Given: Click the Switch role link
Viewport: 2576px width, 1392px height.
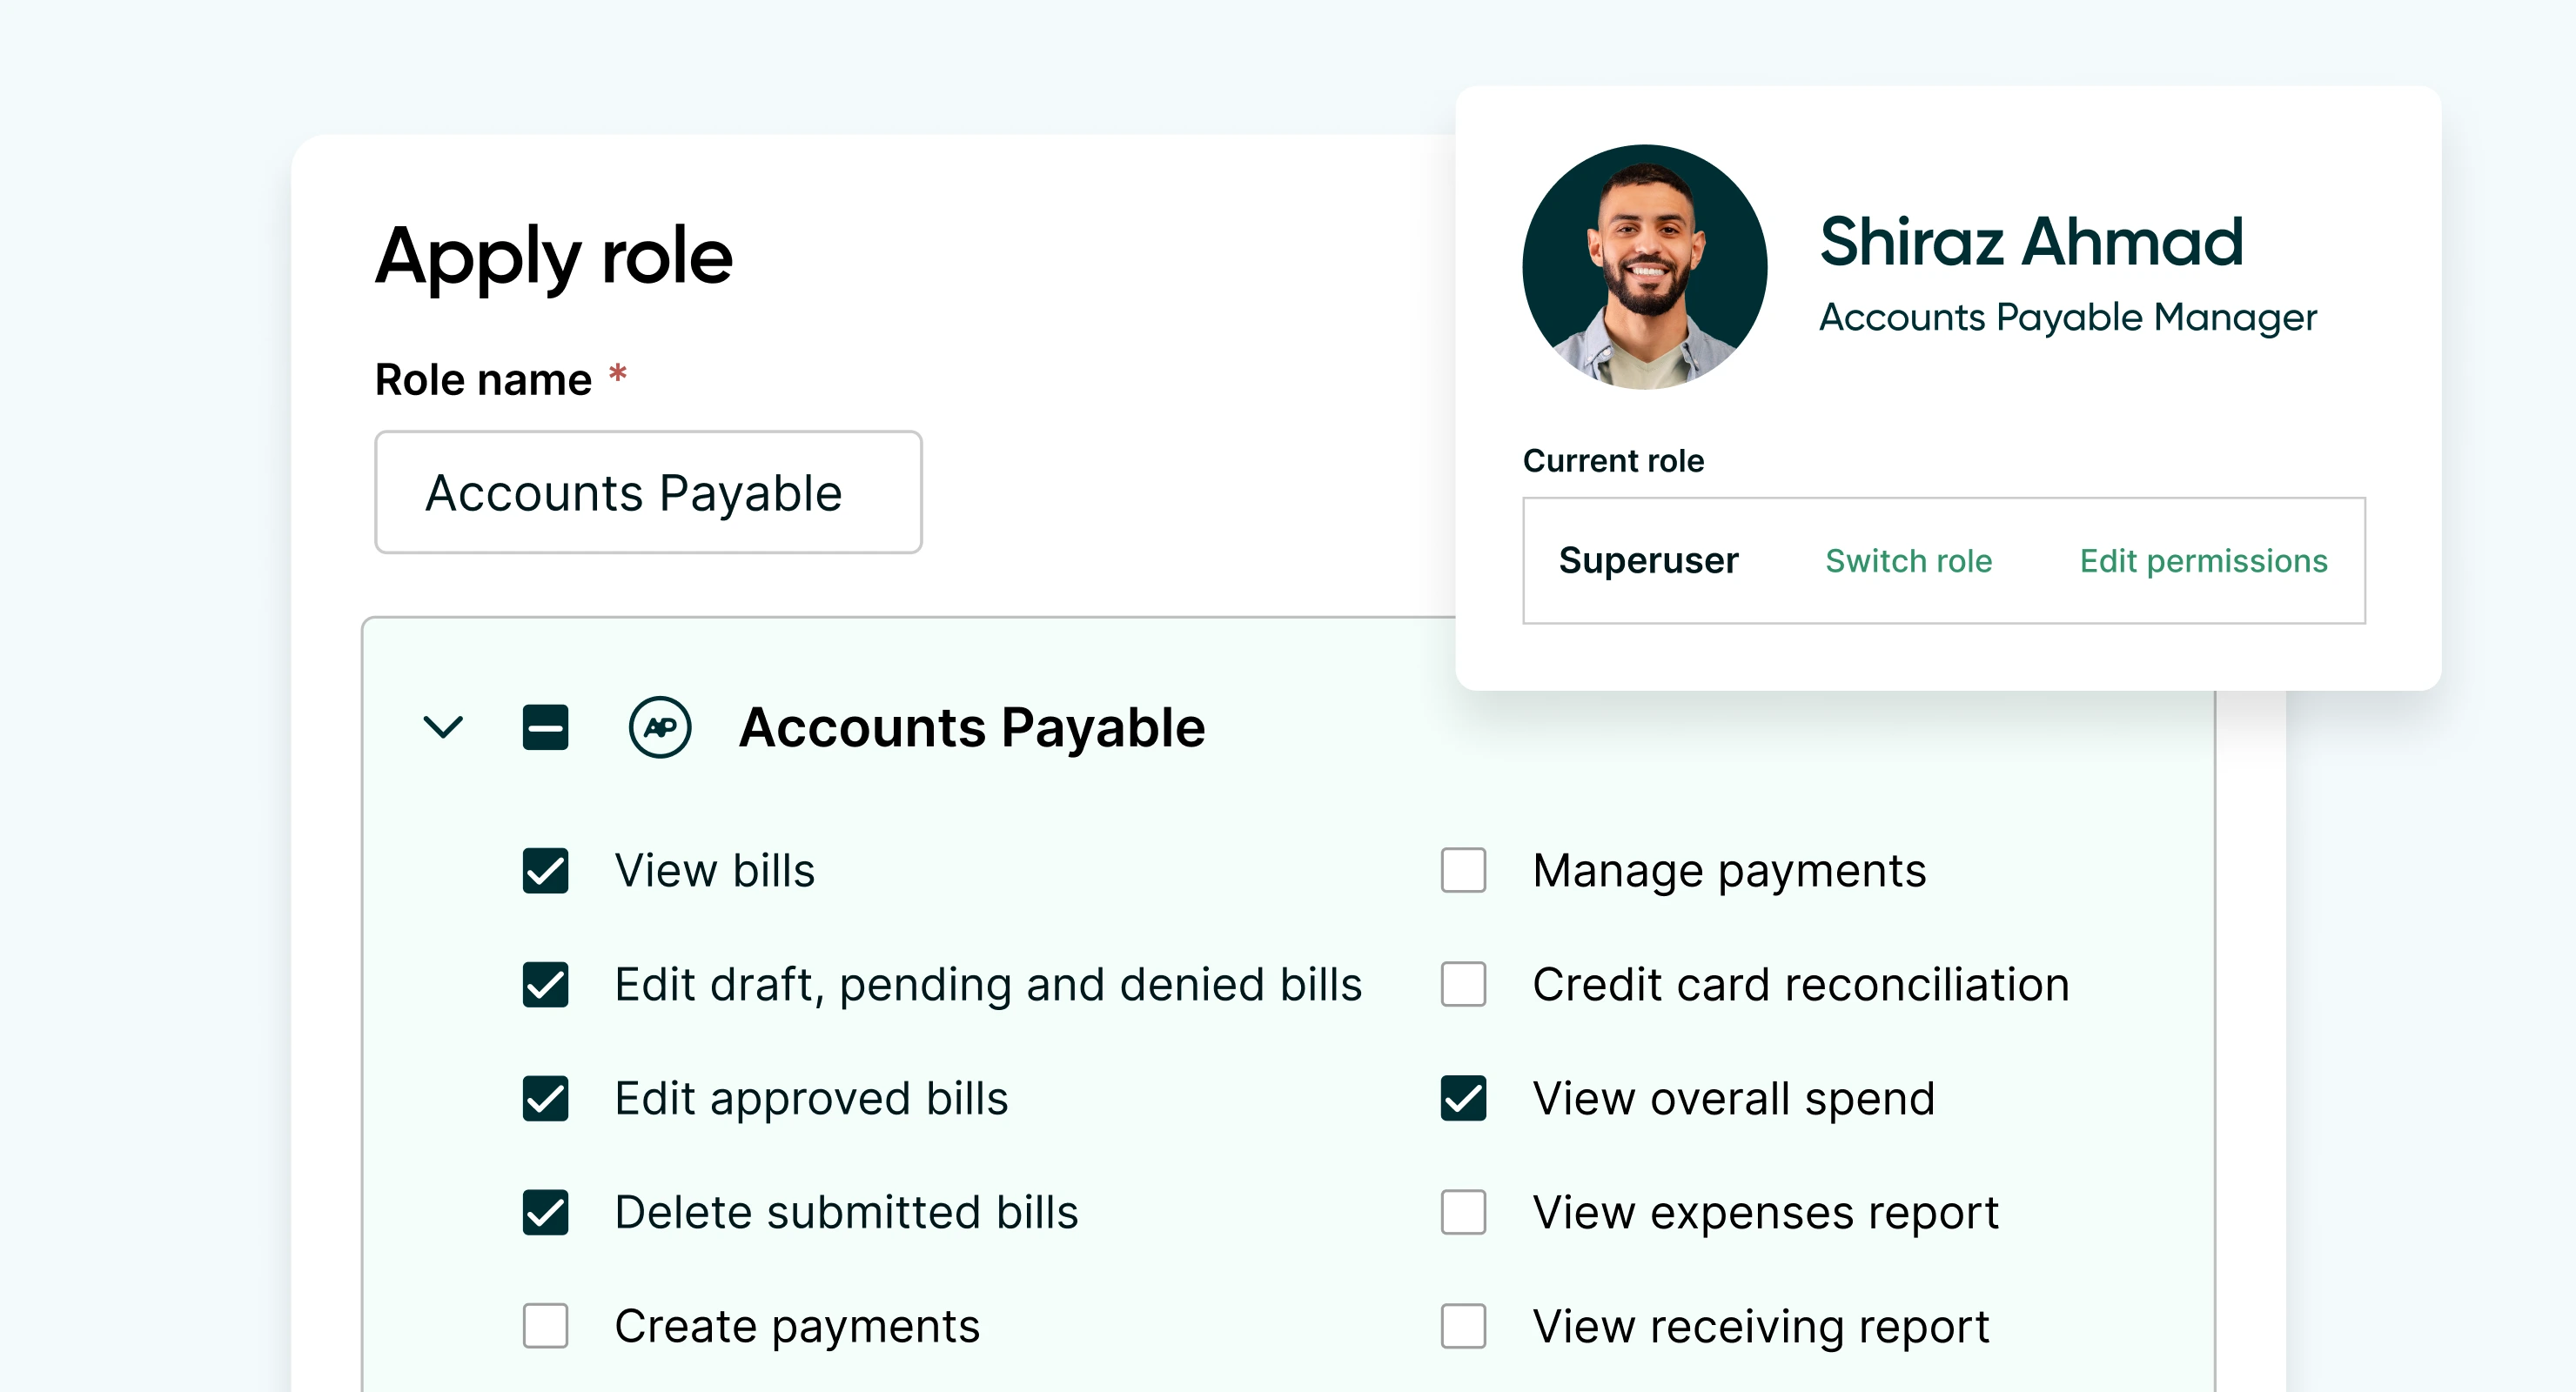Looking at the screenshot, I should click(x=1908, y=561).
